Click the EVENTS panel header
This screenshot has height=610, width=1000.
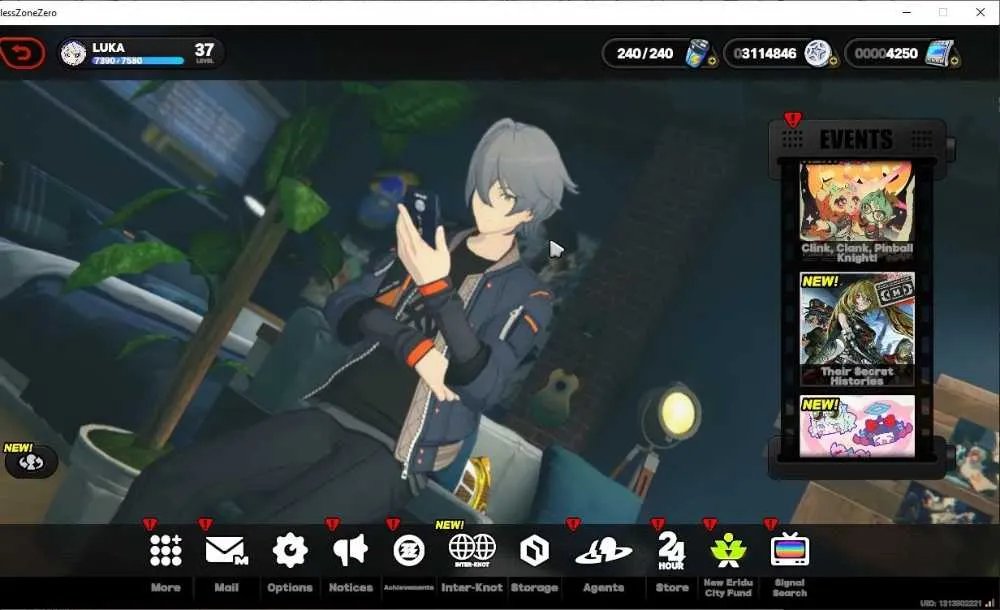pyautogui.click(x=857, y=140)
